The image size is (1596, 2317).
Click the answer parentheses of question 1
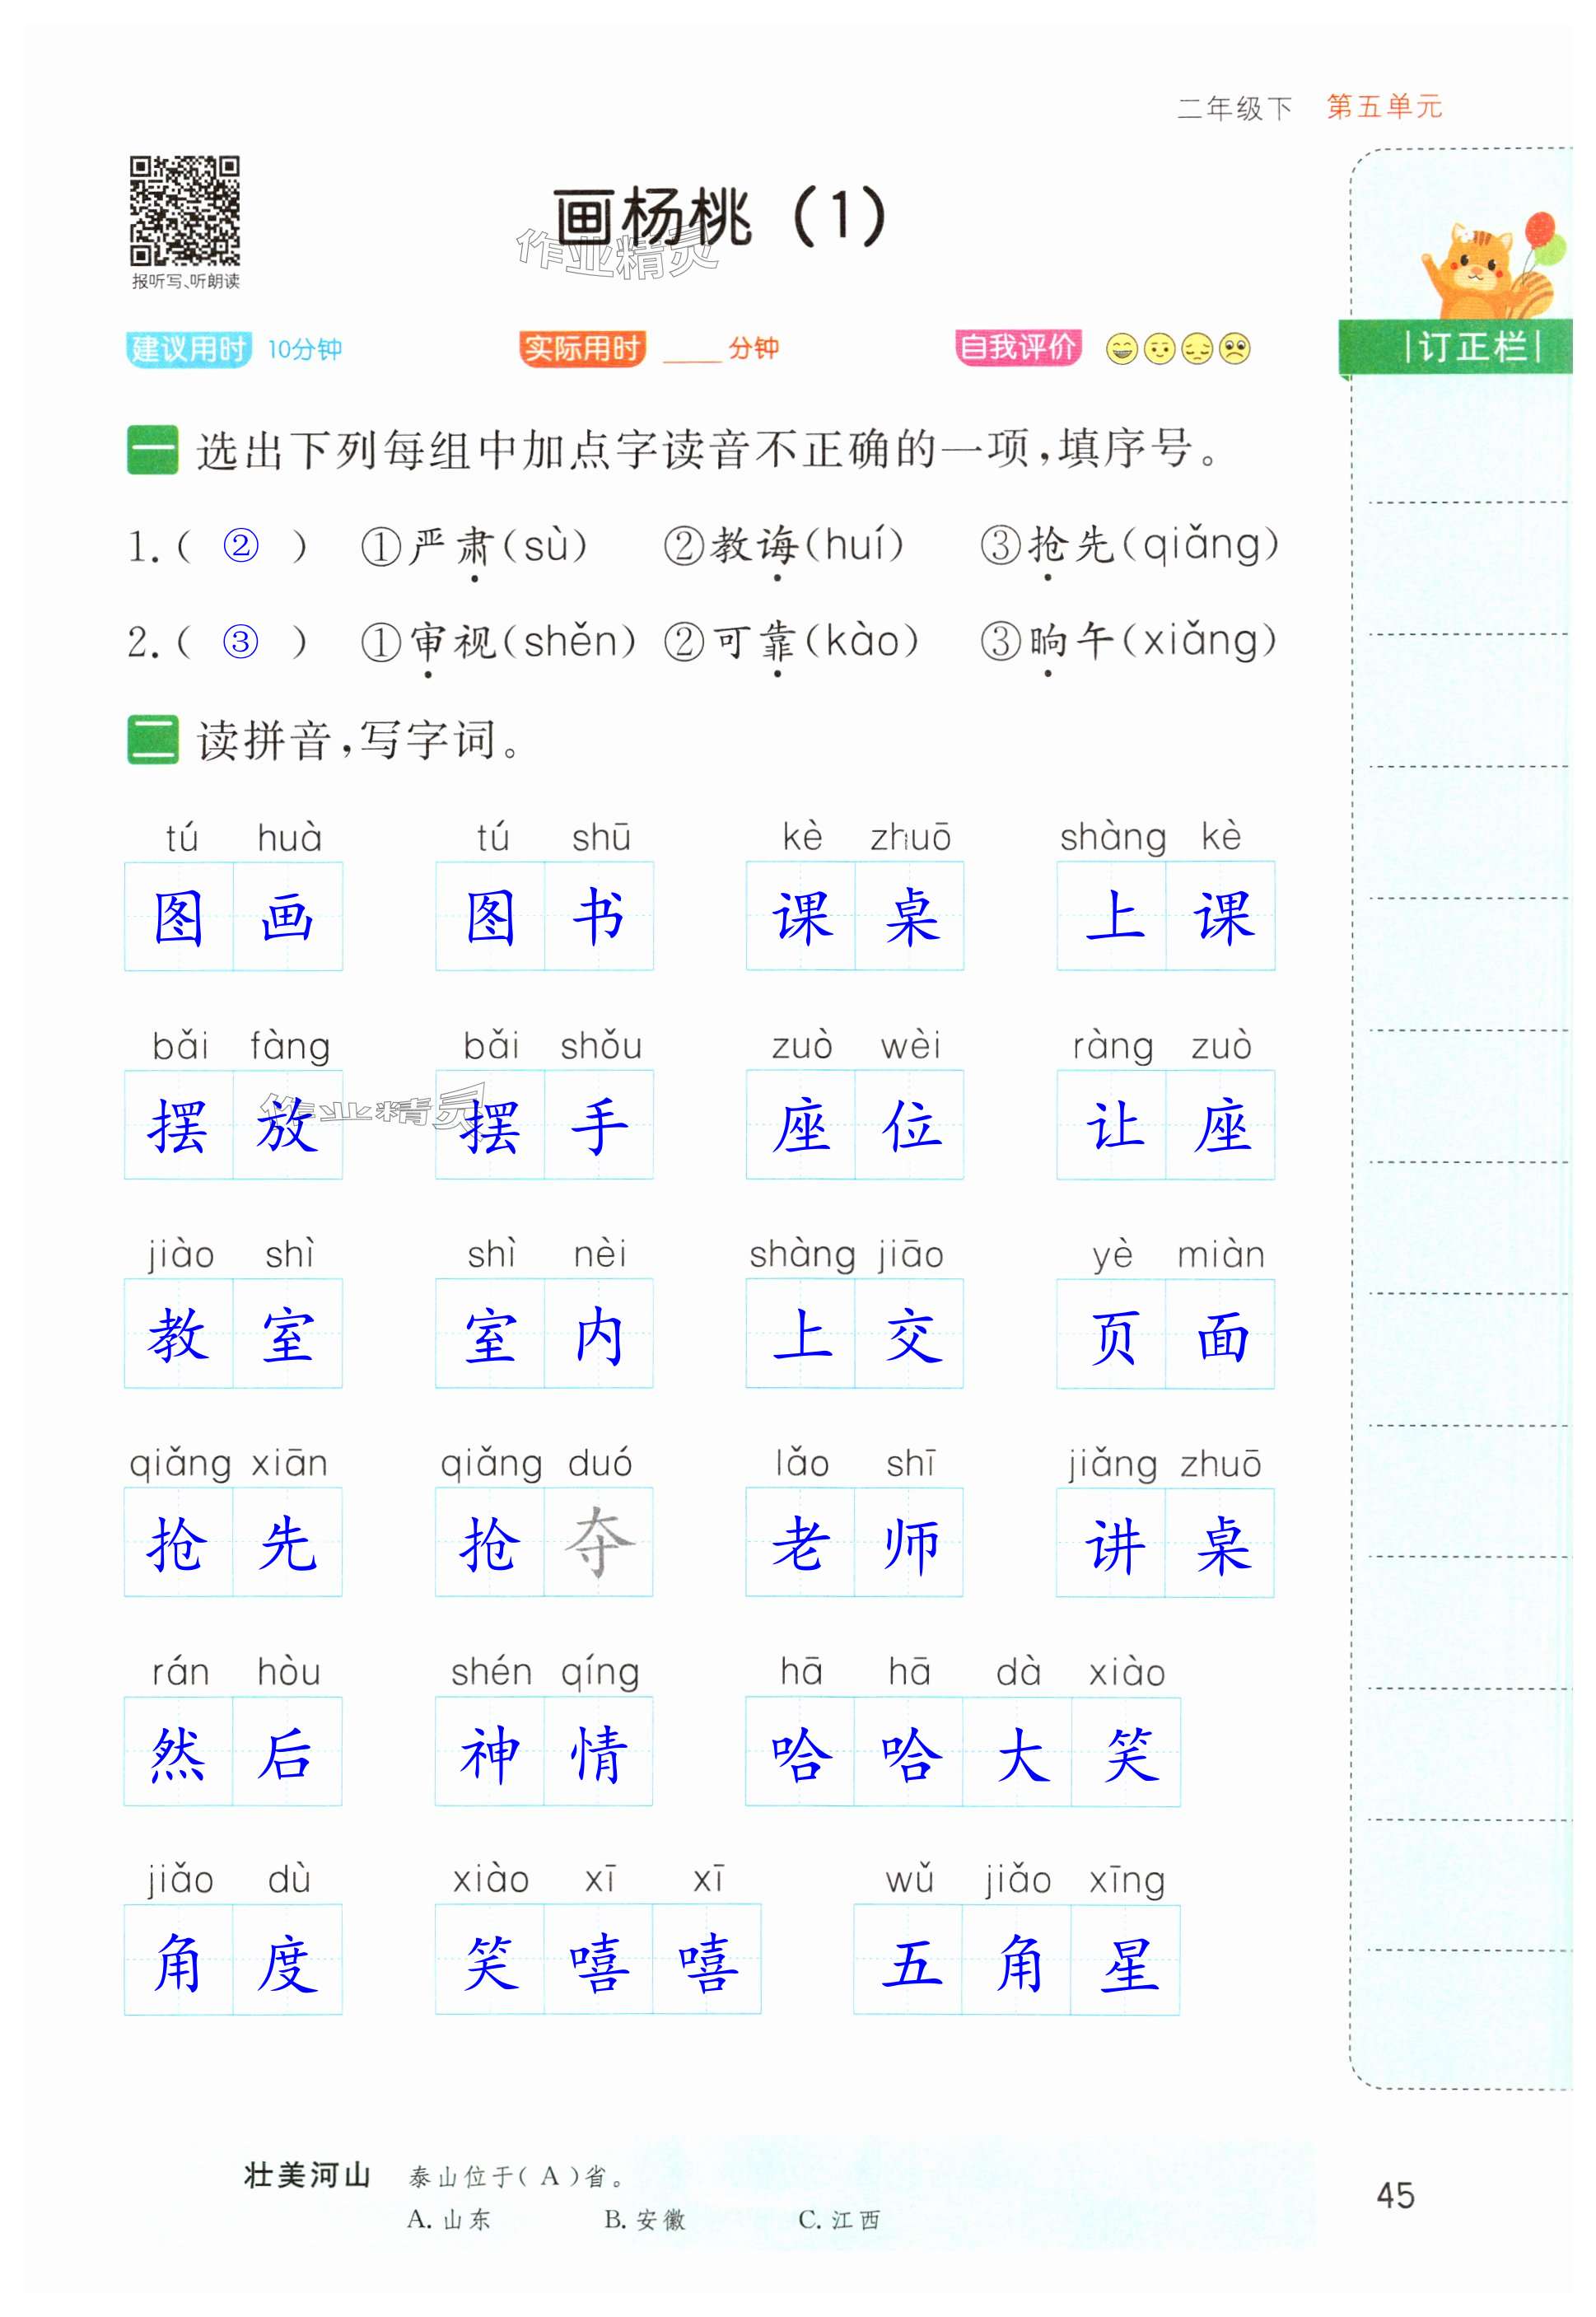(241, 547)
